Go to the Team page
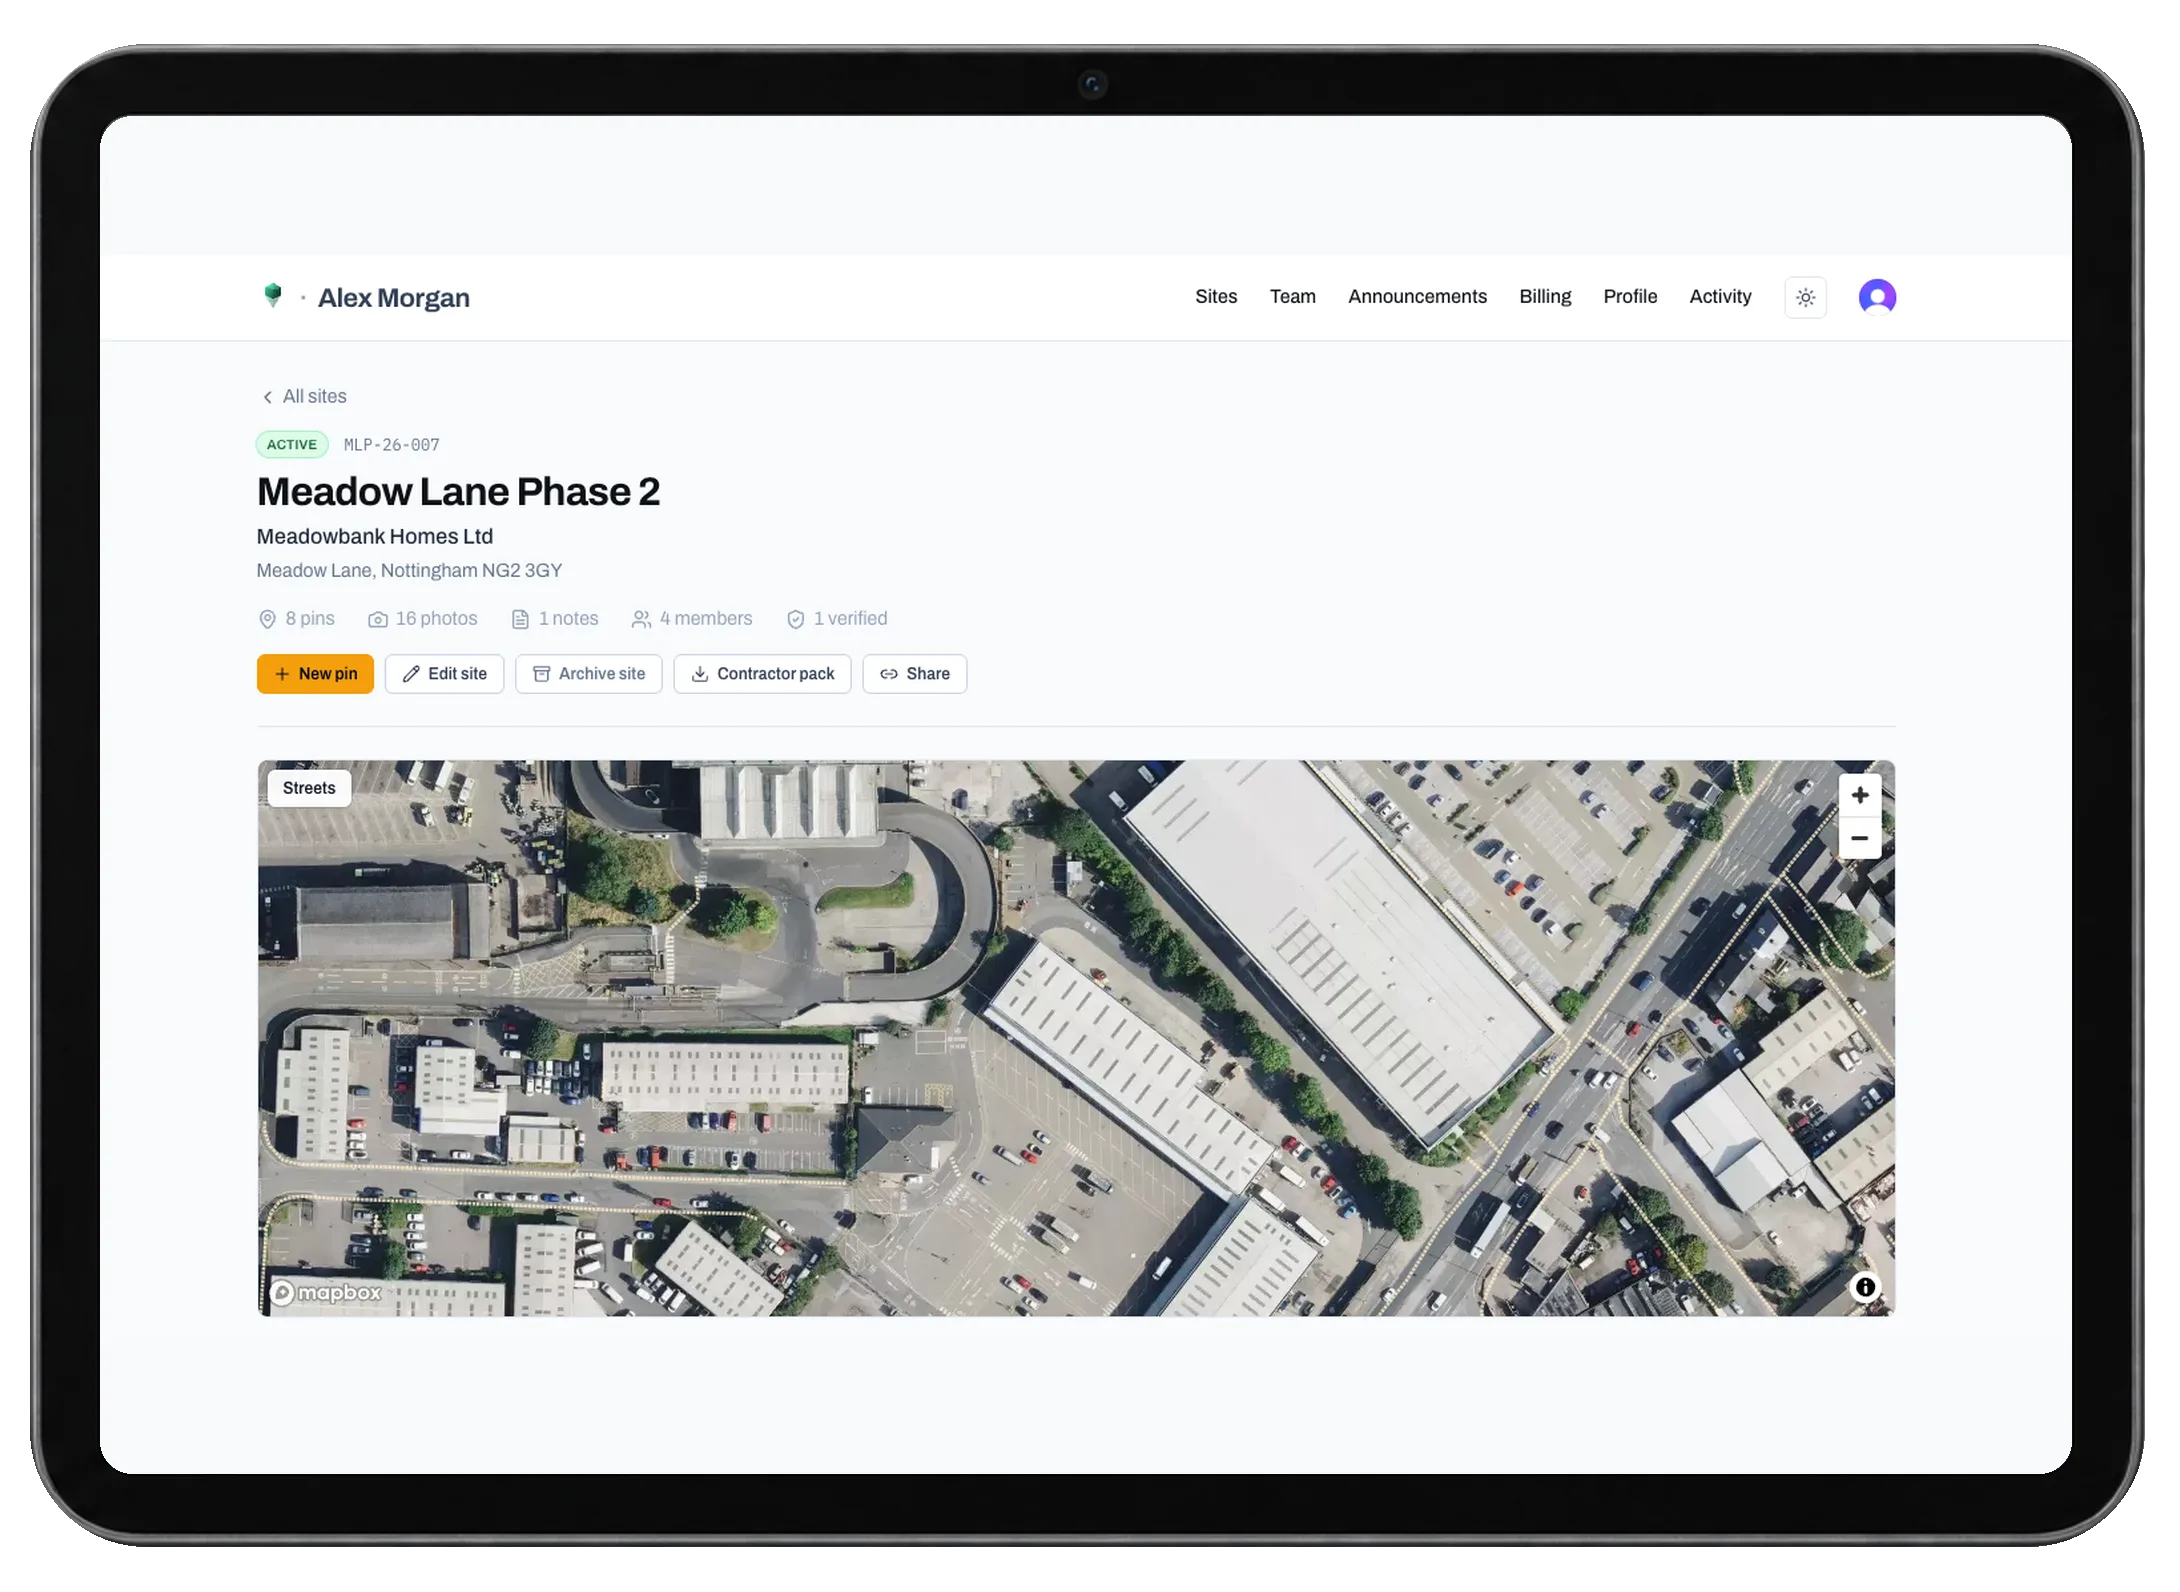This screenshot has height=1592, width=2180. (x=1293, y=297)
